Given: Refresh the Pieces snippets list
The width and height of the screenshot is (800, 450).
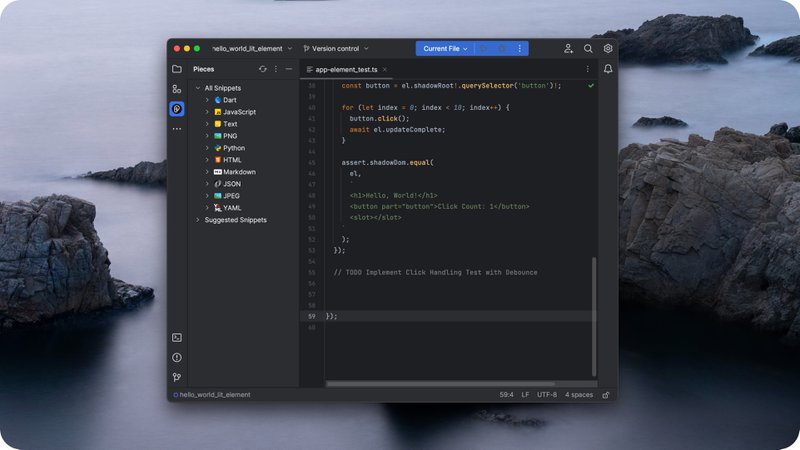Looking at the screenshot, I should tap(263, 69).
